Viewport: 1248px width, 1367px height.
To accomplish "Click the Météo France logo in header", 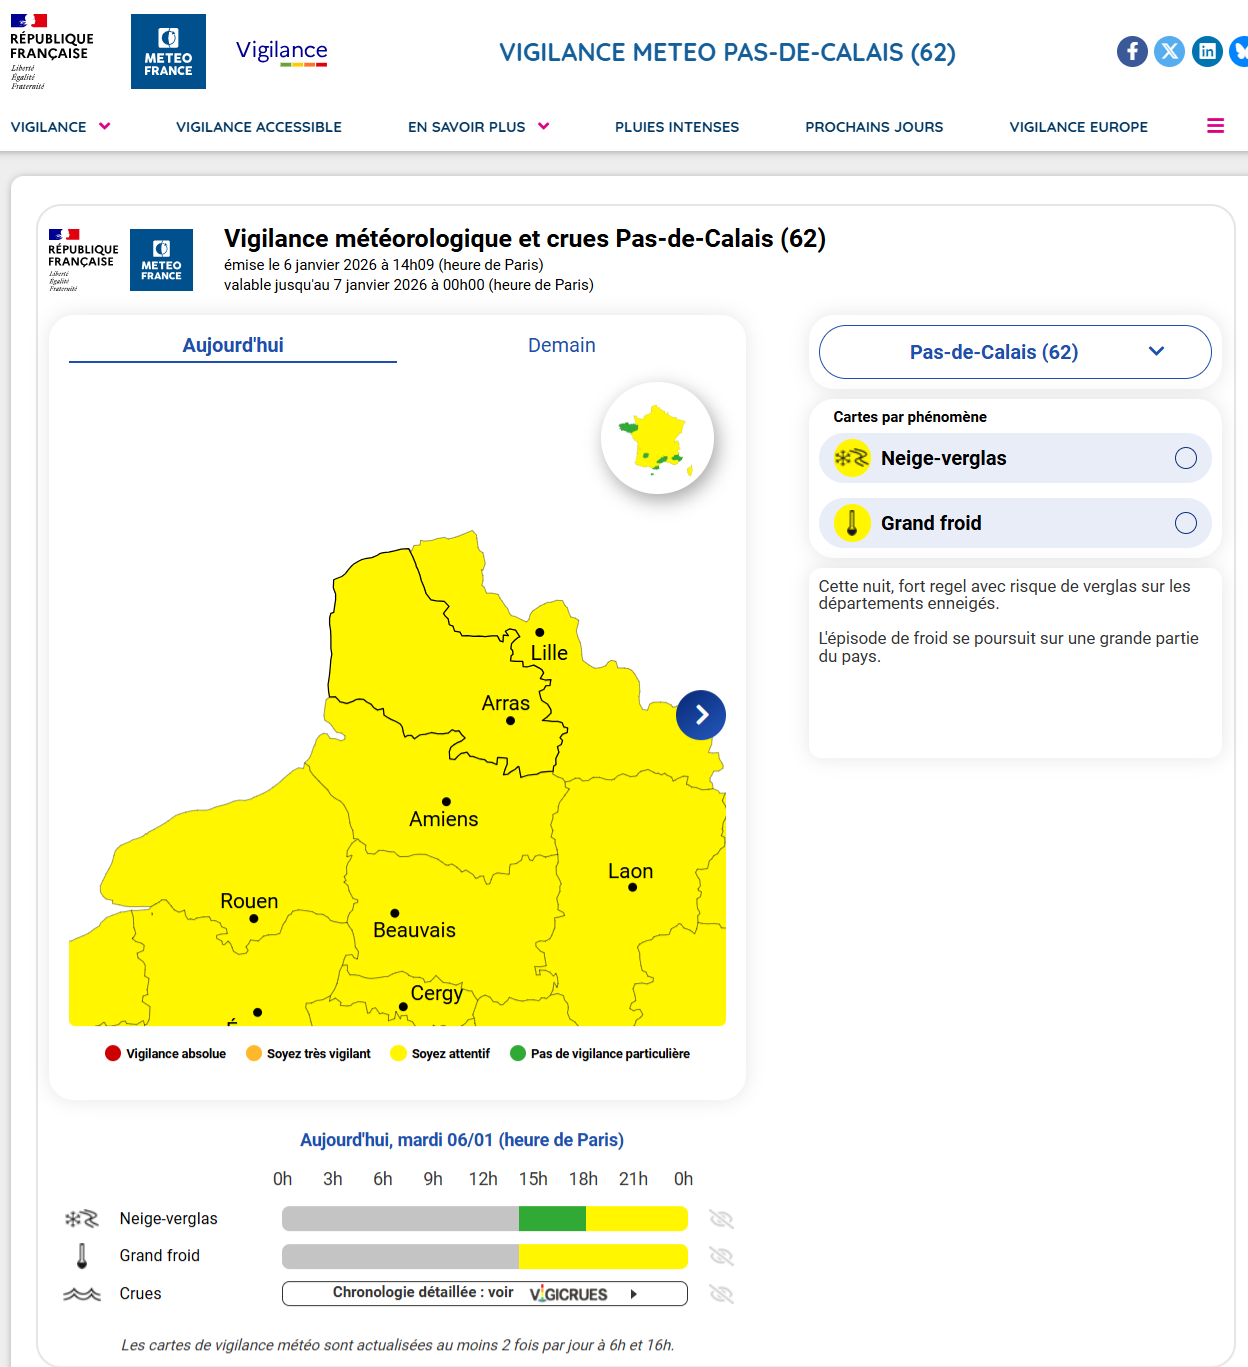I will [168, 52].
